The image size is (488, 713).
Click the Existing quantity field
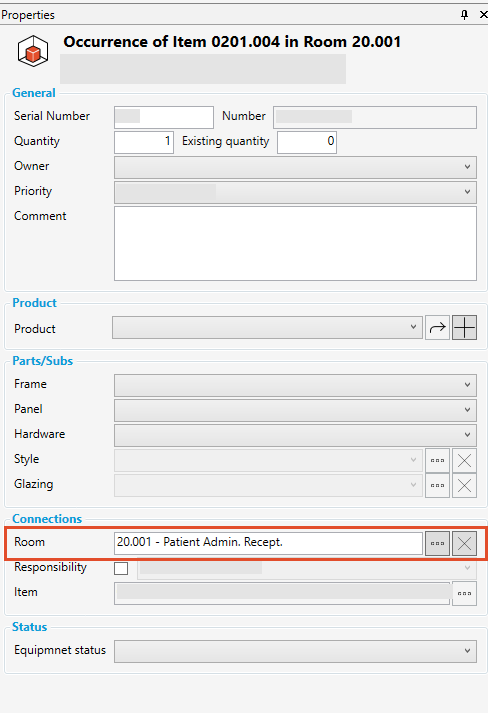pos(307,142)
